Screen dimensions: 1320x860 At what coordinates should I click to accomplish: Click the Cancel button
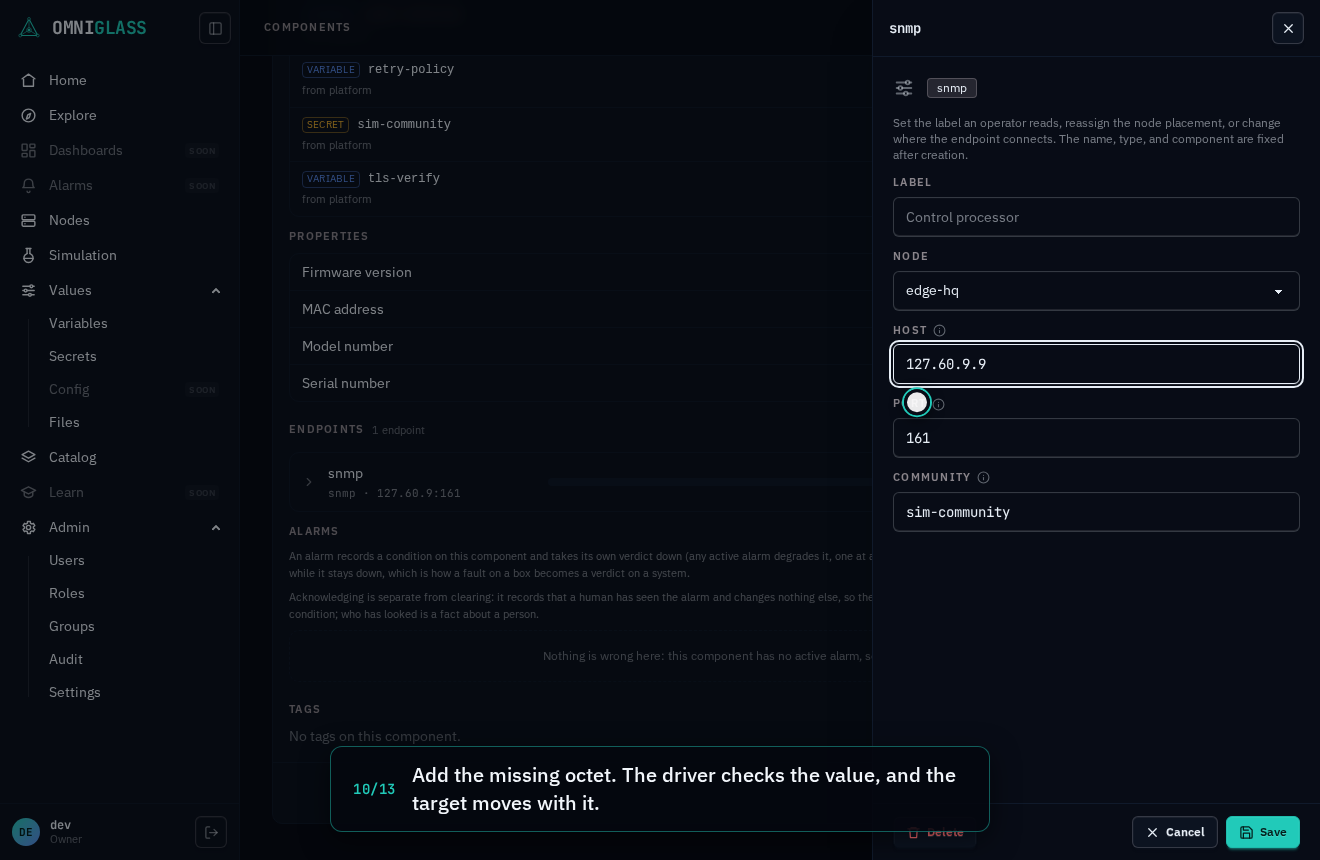(x=1175, y=832)
